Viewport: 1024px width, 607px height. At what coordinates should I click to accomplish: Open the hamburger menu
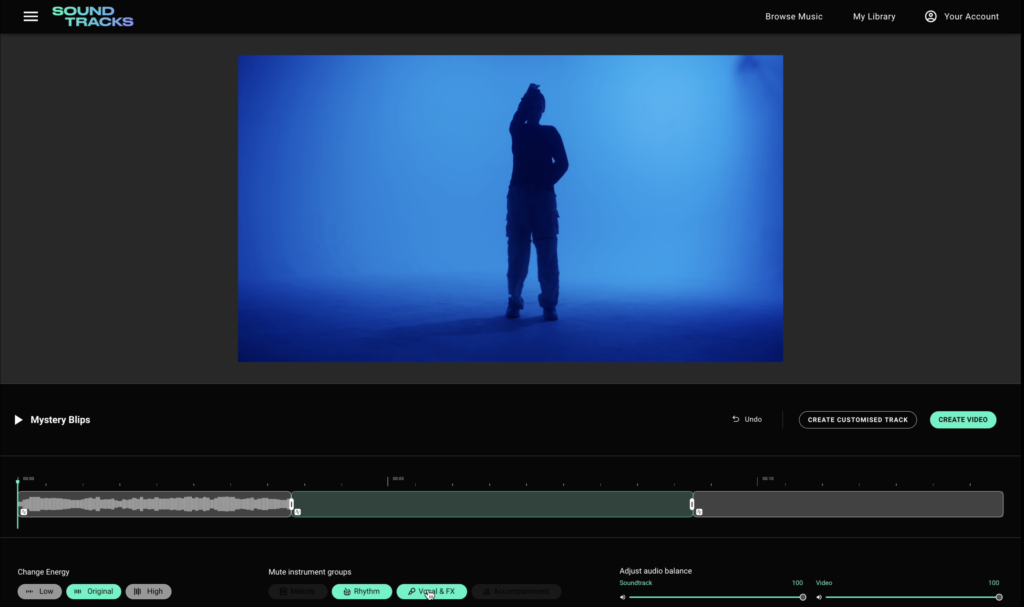click(x=31, y=17)
